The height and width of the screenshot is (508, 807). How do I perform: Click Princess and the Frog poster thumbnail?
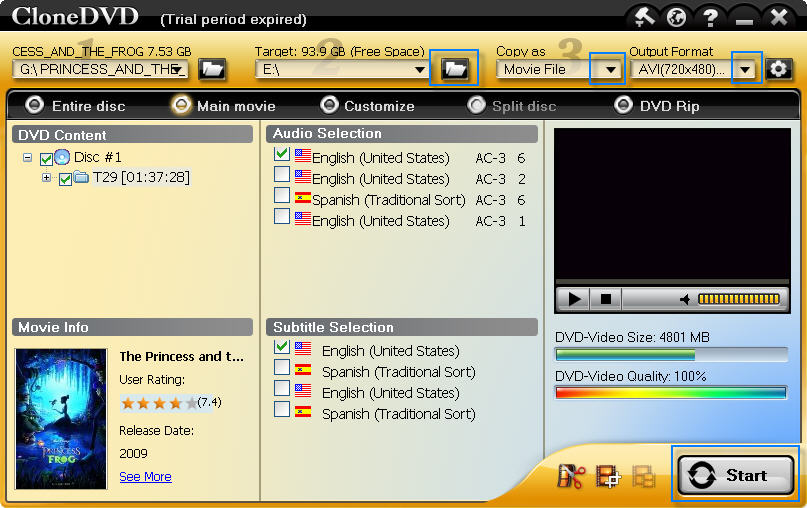pyautogui.click(x=61, y=418)
